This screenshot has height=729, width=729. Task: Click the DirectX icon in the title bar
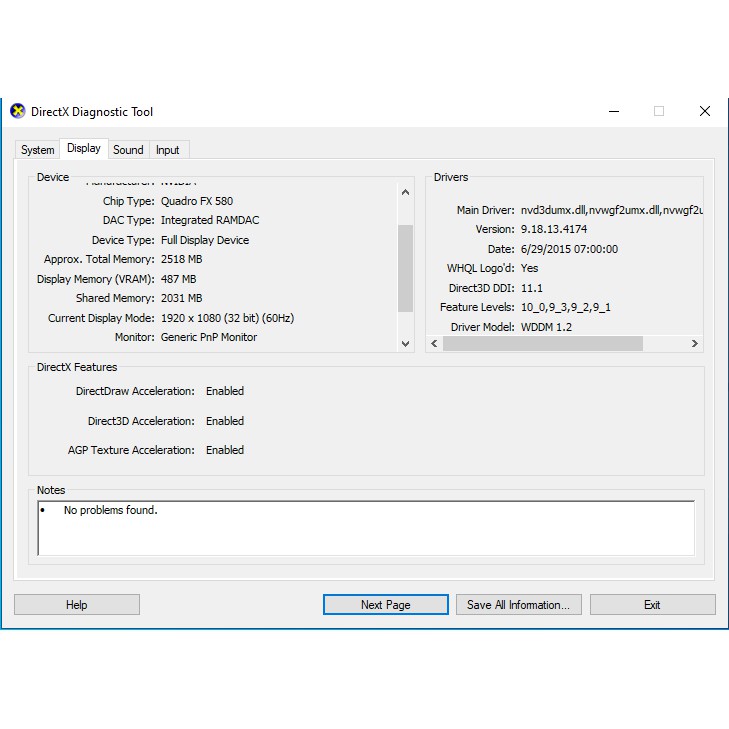18,111
